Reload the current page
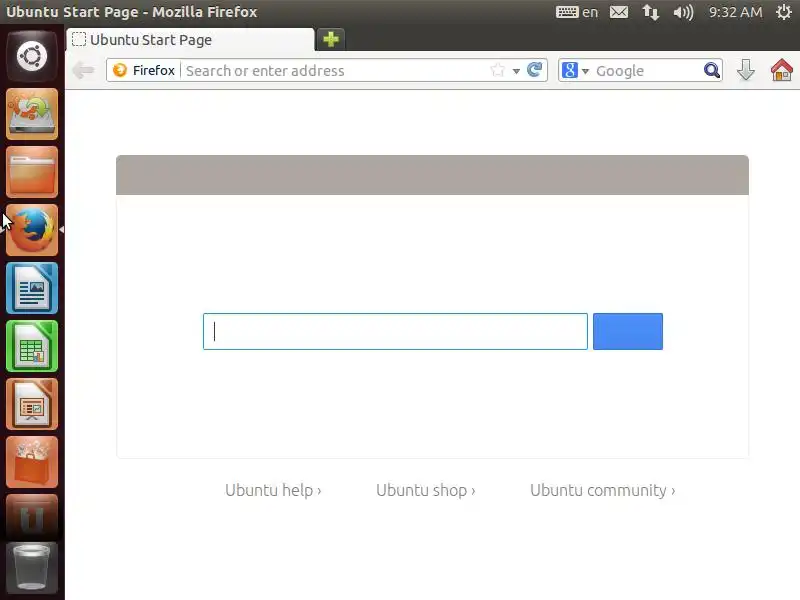 click(534, 69)
